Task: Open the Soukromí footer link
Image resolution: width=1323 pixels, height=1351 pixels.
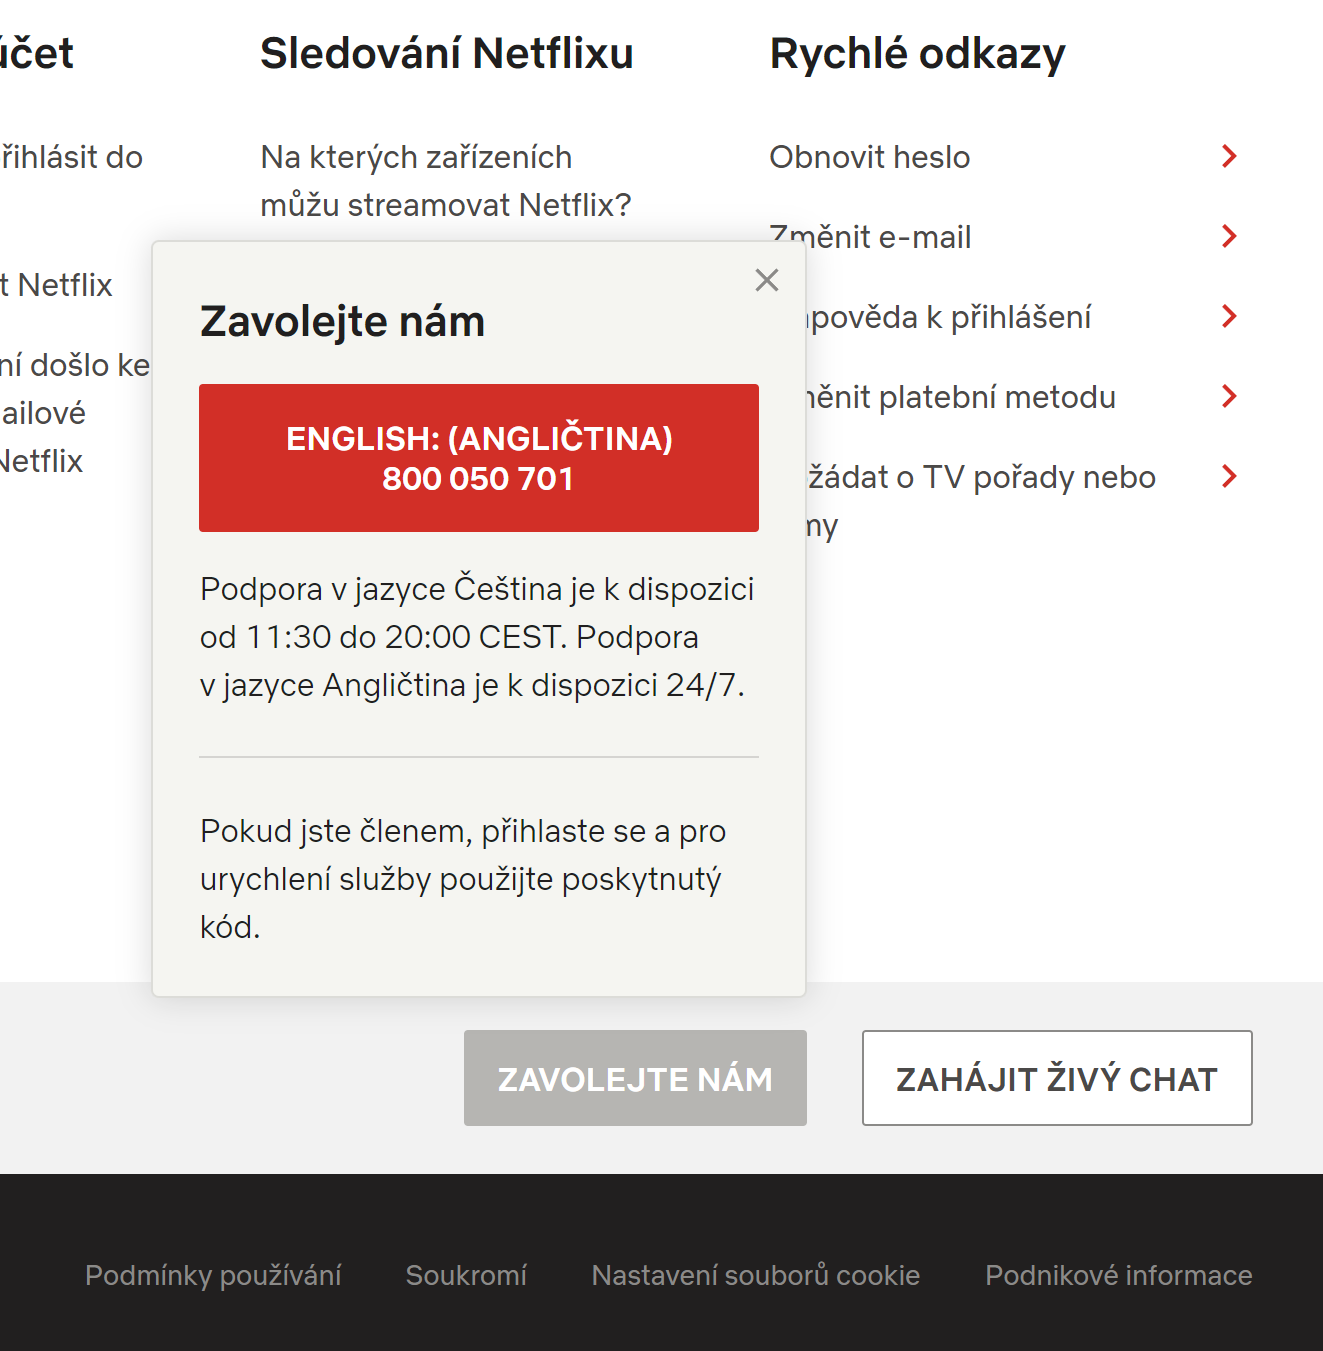Action: [x=466, y=1275]
